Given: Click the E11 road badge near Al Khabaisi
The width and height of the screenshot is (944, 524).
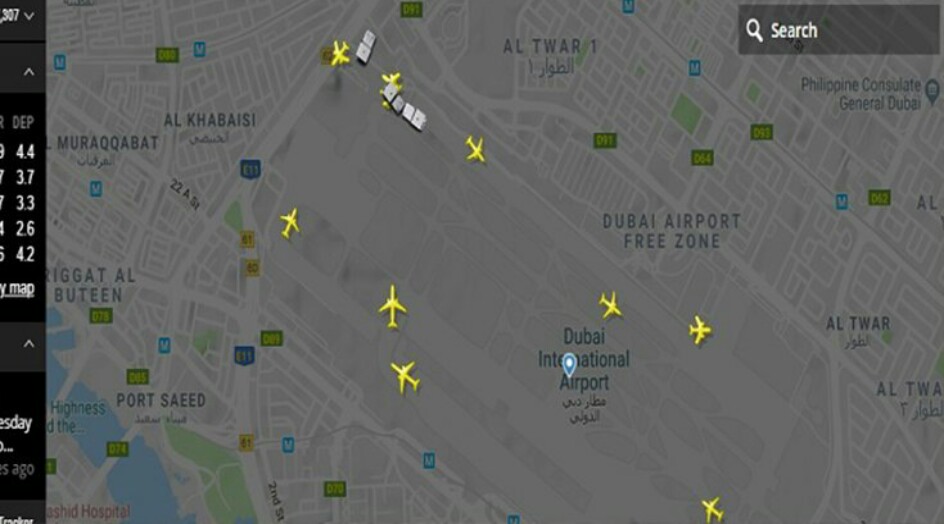Looking at the screenshot, I should (x=251, y=169).
